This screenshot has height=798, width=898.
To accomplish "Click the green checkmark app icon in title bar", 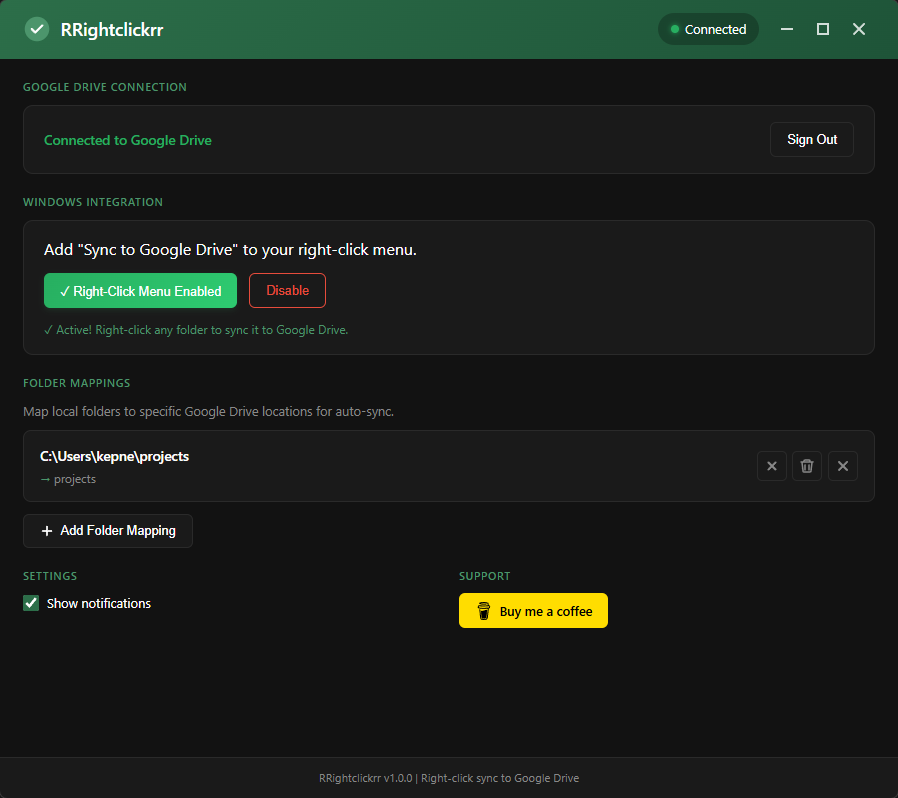I will tap(36, 29).
